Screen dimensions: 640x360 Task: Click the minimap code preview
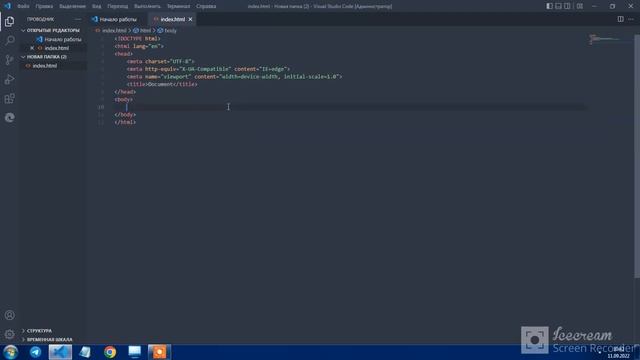(605, 39)
